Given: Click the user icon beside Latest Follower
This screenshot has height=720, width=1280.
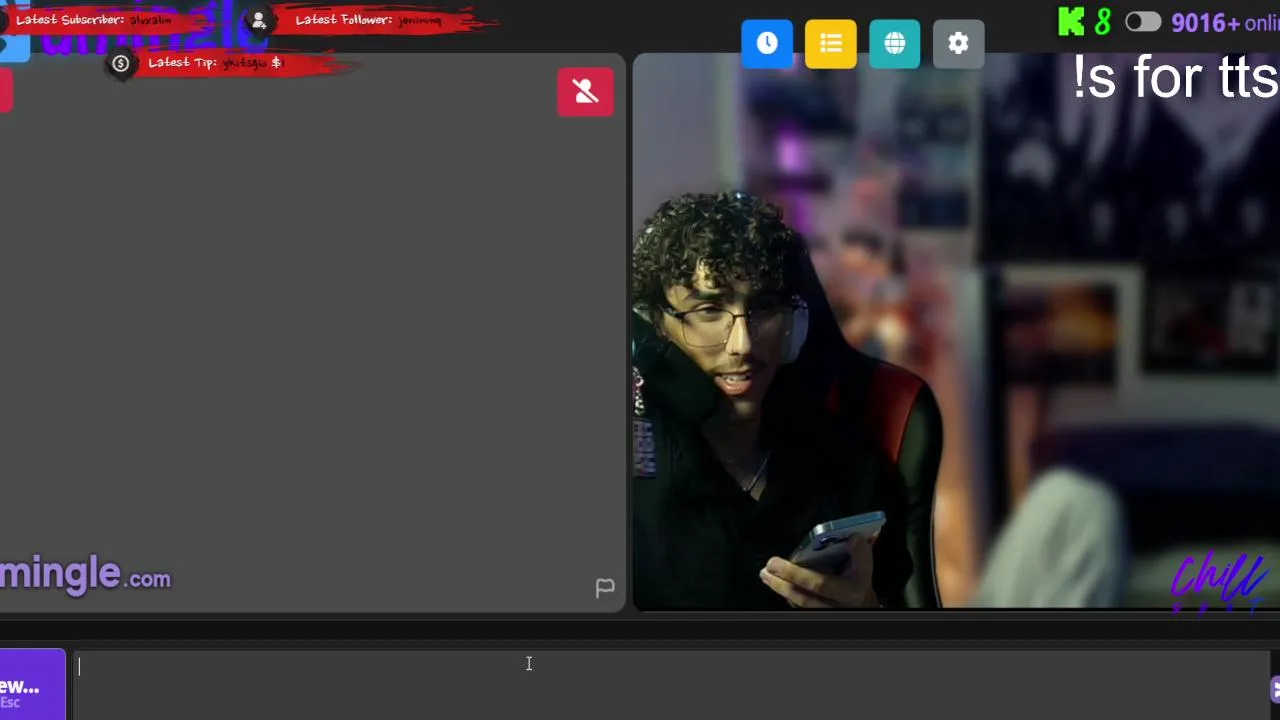Looking at the screenshot, I should tap(259, 20).
